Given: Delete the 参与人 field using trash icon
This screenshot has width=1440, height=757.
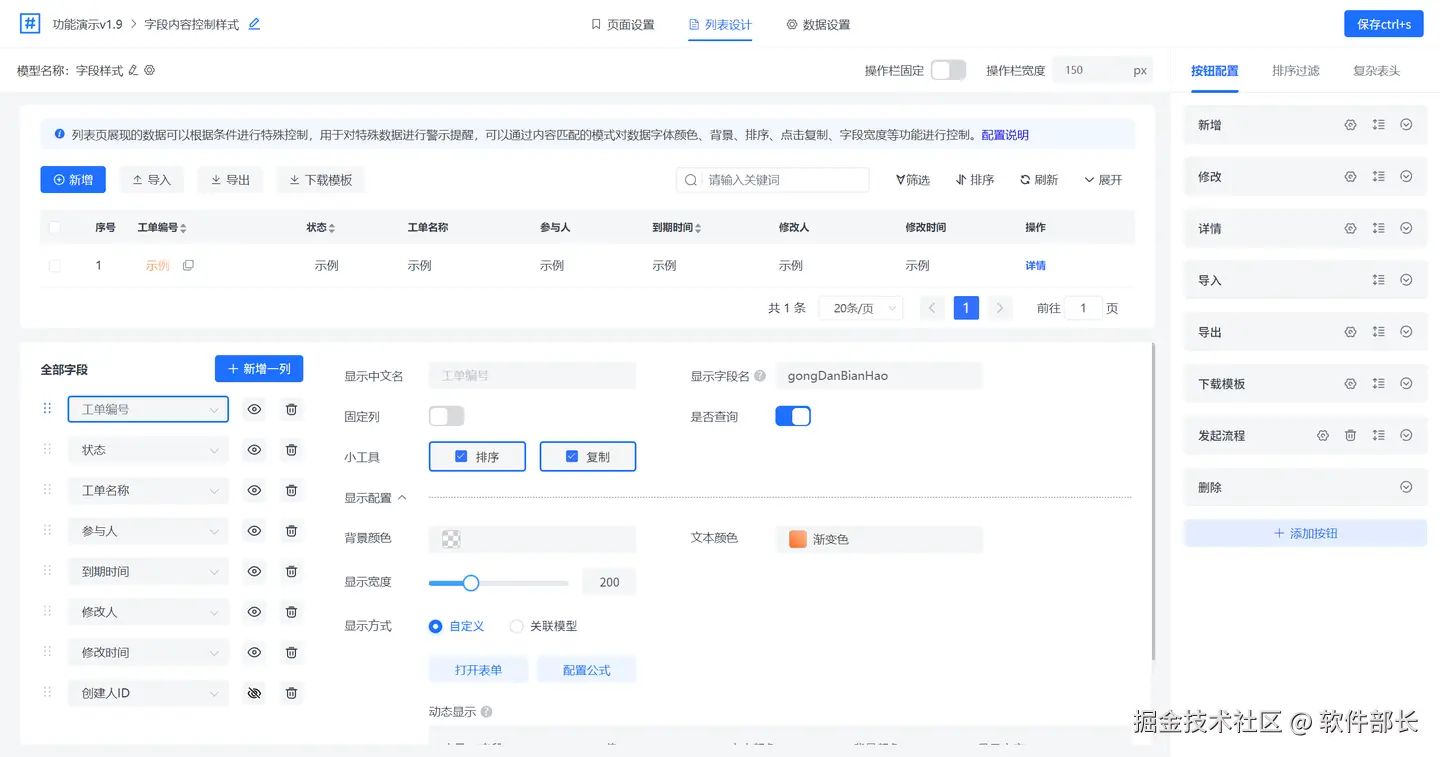Looking at the screenshot, I should [291, 531].
